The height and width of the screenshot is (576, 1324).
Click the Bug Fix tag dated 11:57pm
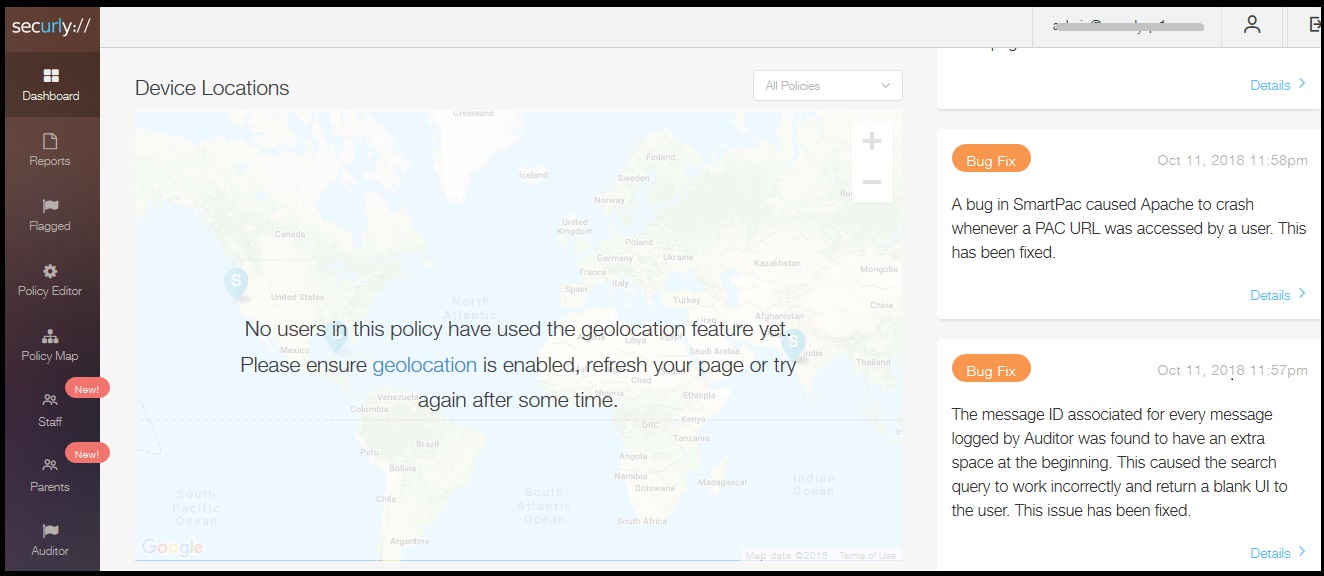click(x=991, y=370)
